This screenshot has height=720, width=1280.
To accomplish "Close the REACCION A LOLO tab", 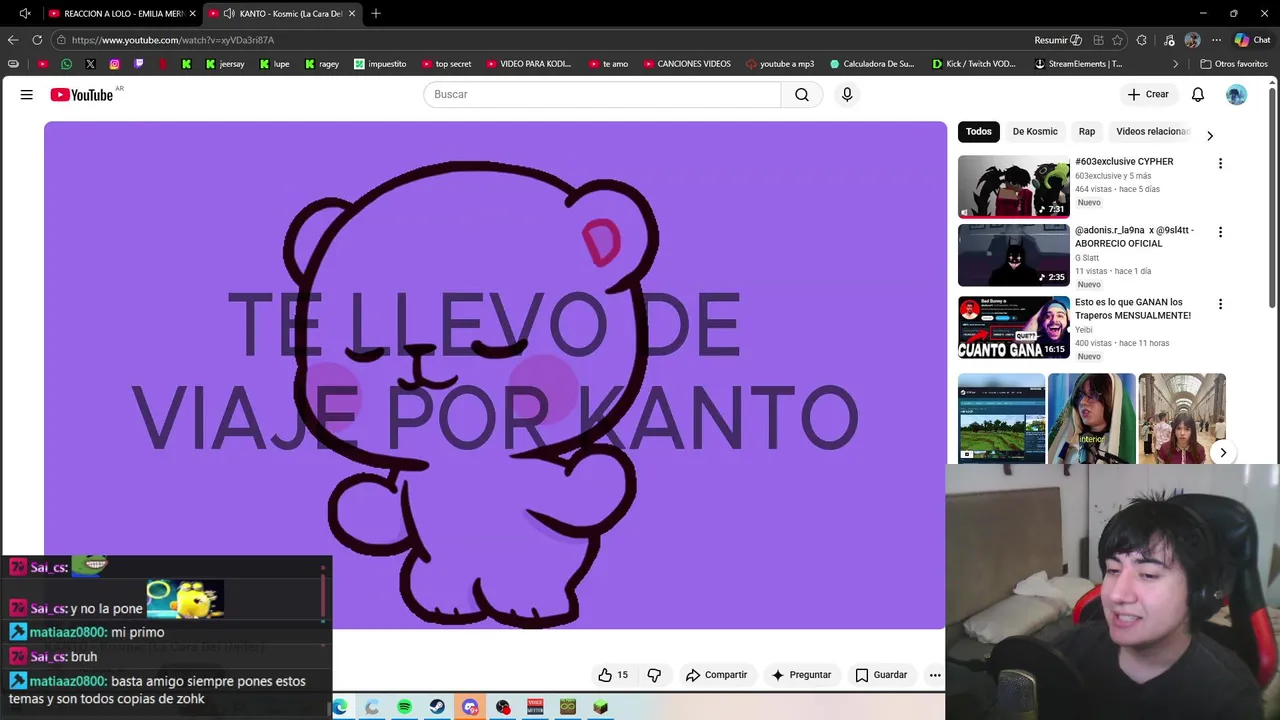I will [x=193, y=14].
